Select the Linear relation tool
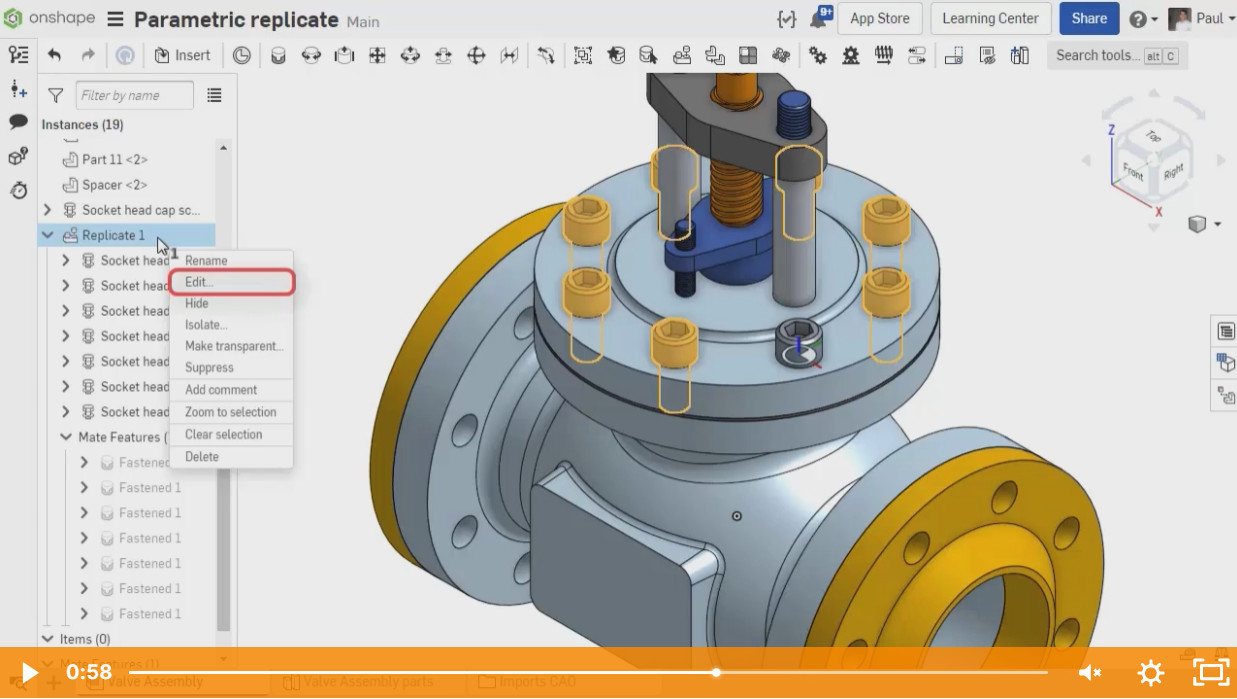Viewport: 1237px width, 699px height. point(917,56)
